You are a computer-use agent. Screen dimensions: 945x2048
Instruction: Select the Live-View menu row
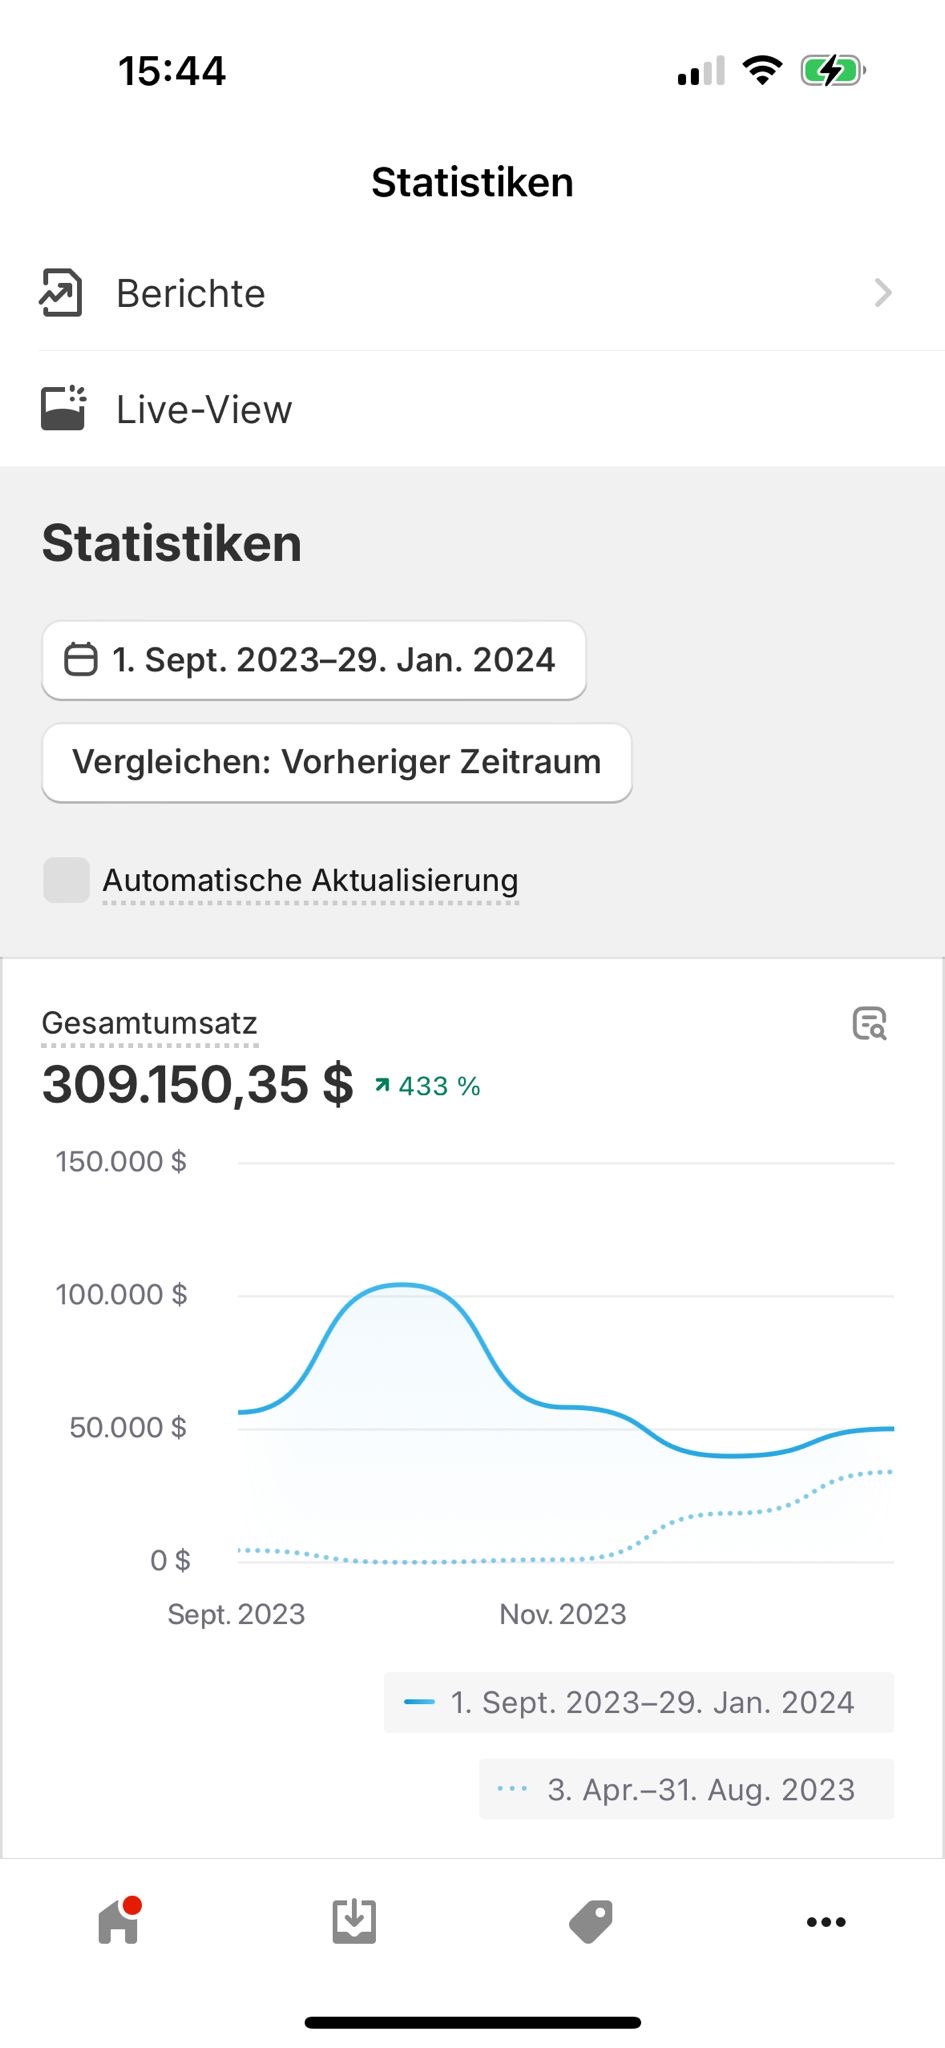[x=472, y=408]
